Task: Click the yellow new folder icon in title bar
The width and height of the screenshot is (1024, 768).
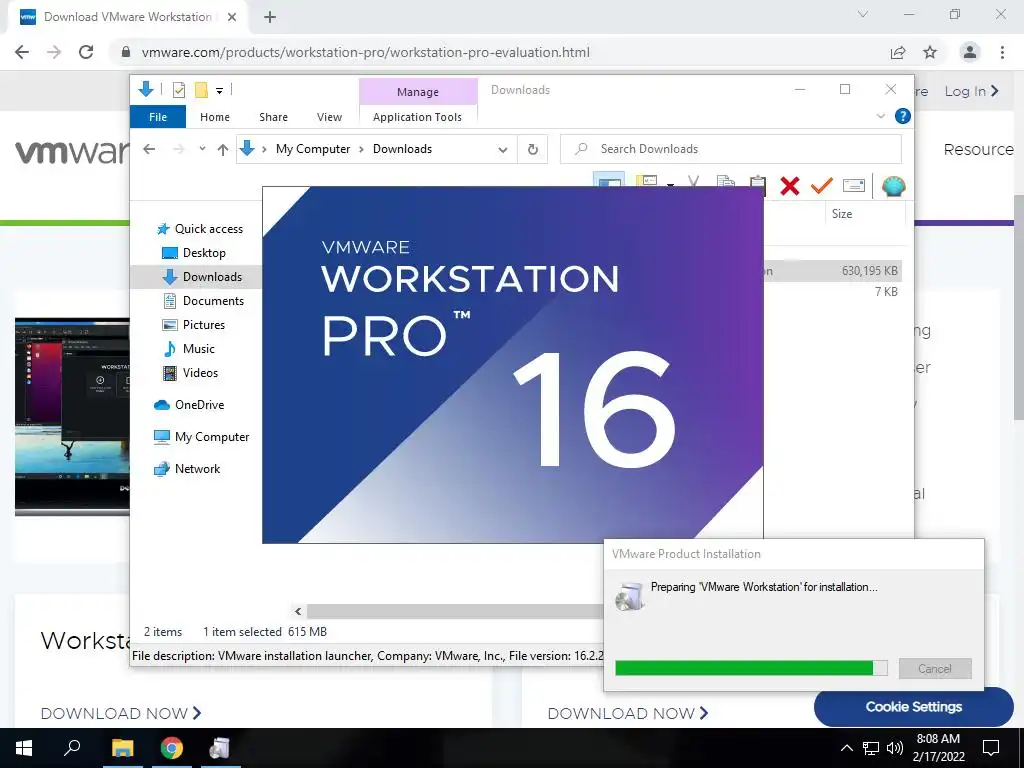Action: pos(201,90)
